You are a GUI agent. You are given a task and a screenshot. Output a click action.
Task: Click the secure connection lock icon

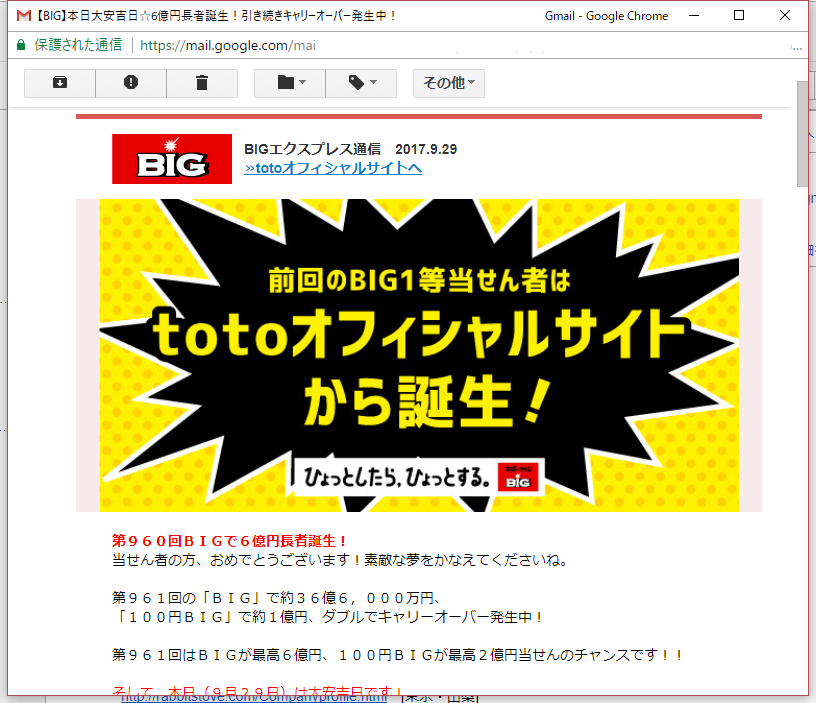pyautogui.click(x=21, y=45)
